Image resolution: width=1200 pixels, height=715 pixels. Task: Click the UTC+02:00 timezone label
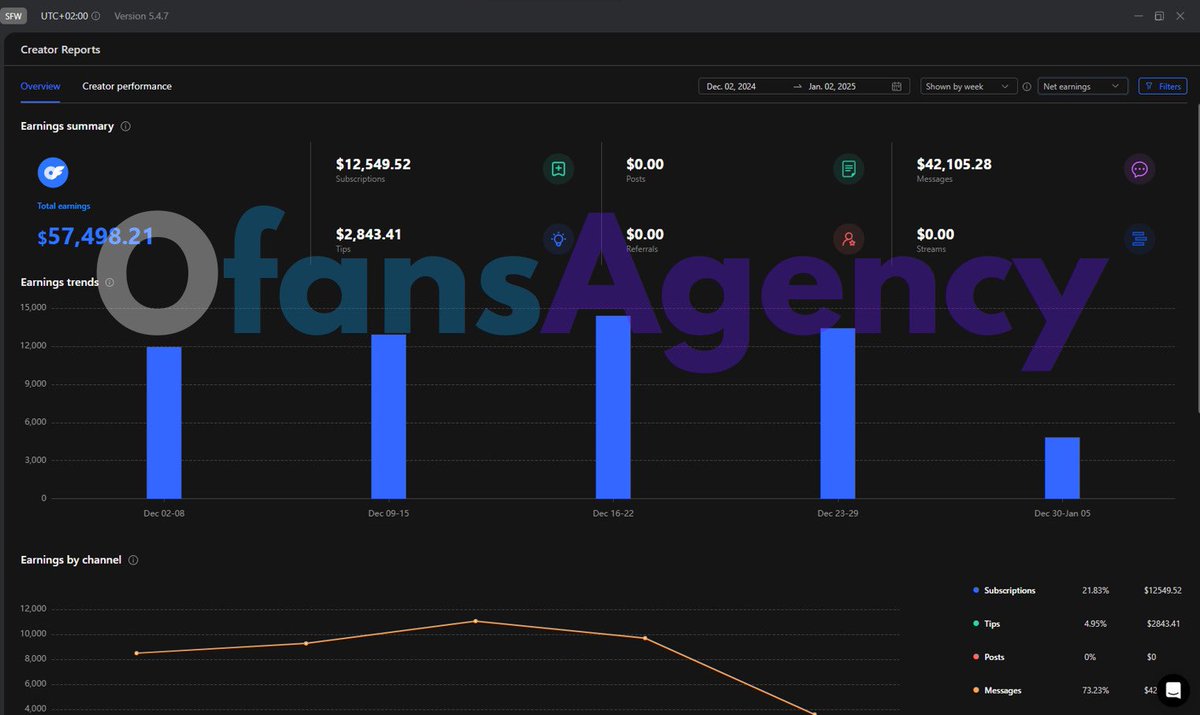click(x=64, y=16)
